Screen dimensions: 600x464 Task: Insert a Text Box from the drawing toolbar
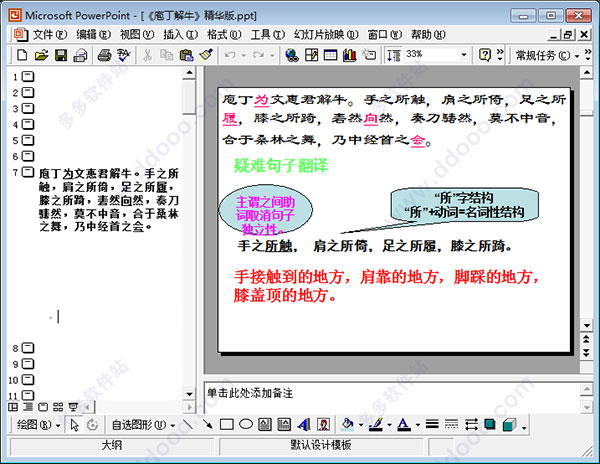(x=265, y=424)
